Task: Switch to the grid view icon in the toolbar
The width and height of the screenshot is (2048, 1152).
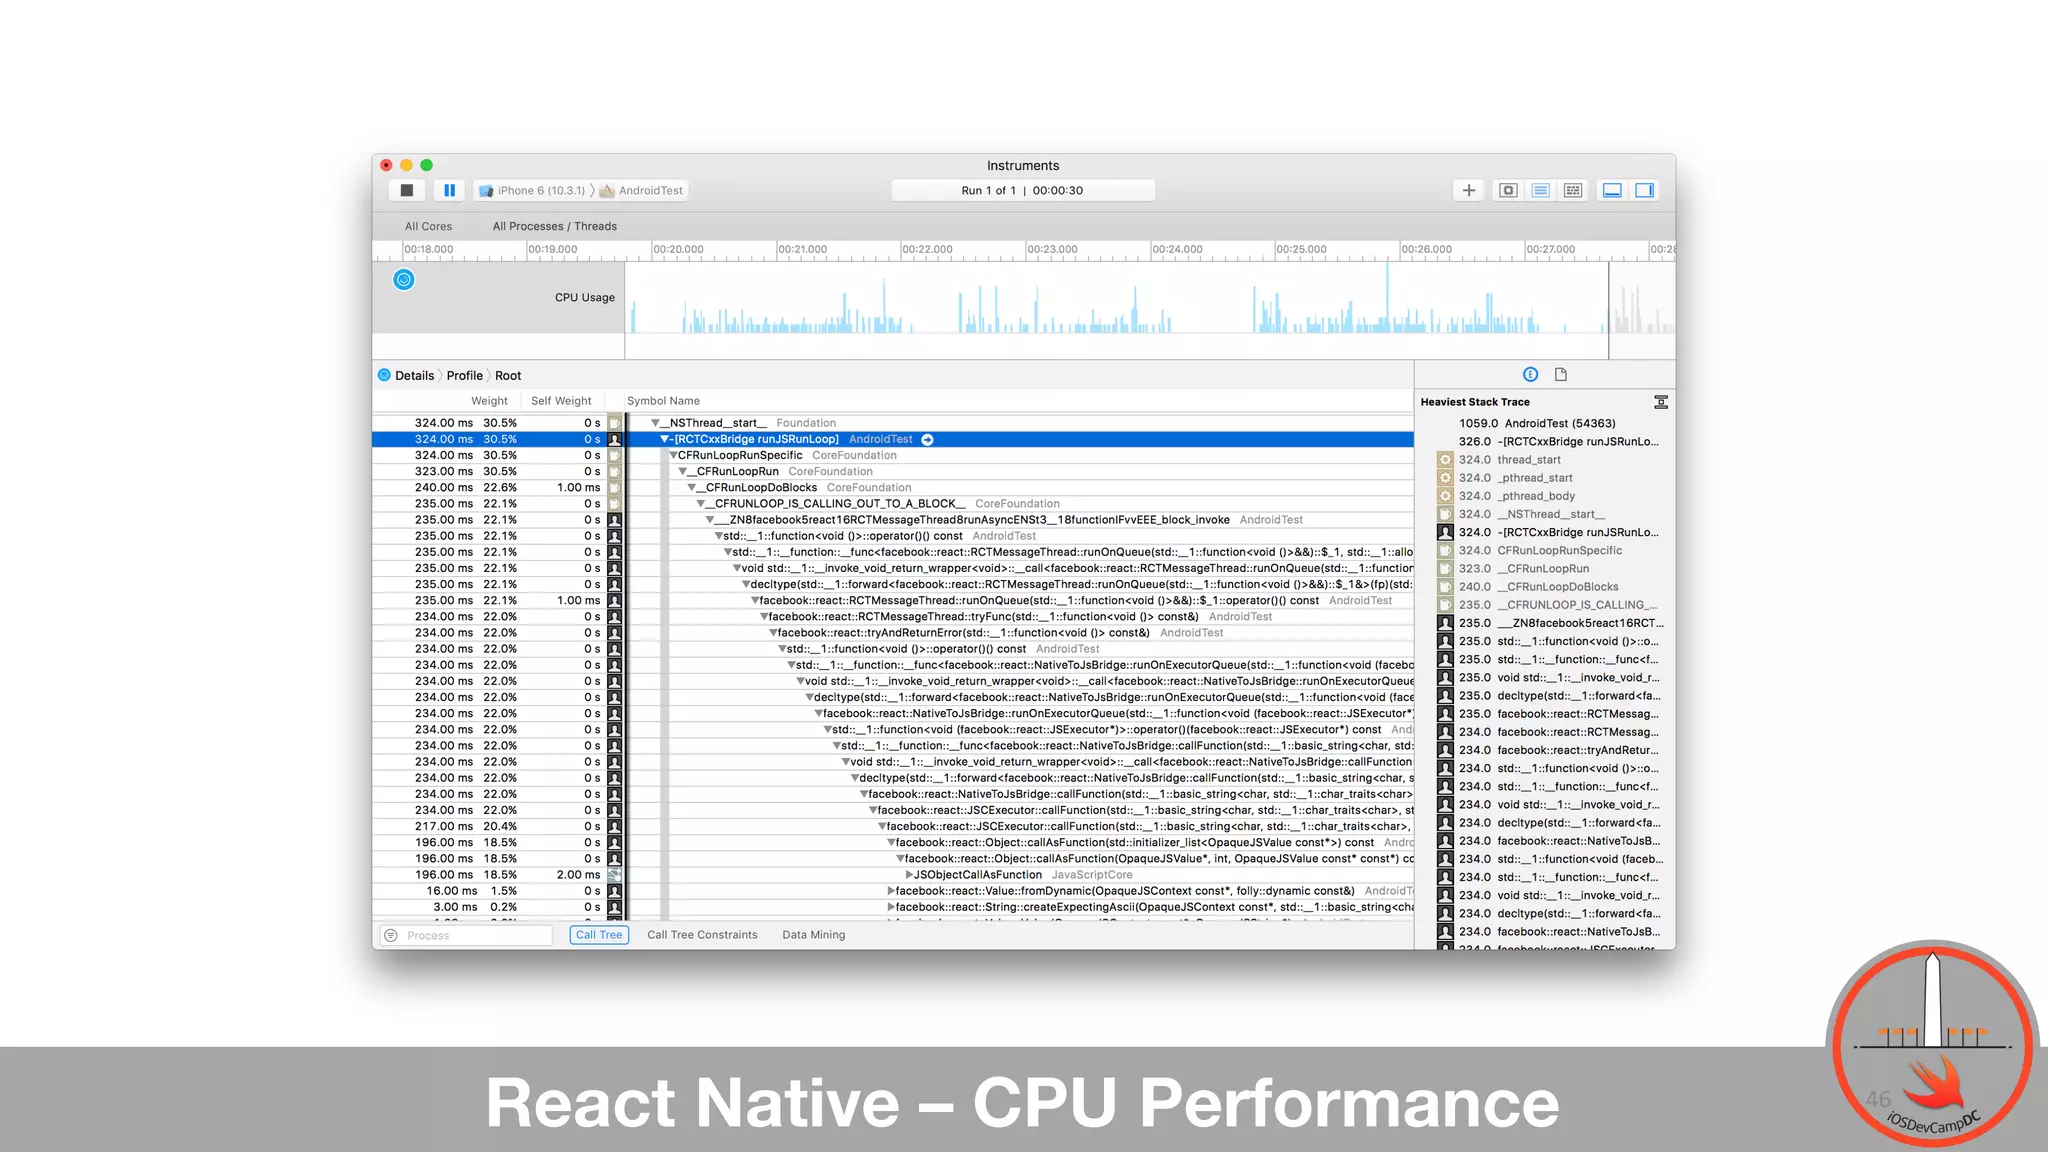Action: (x=1573, y=190)
